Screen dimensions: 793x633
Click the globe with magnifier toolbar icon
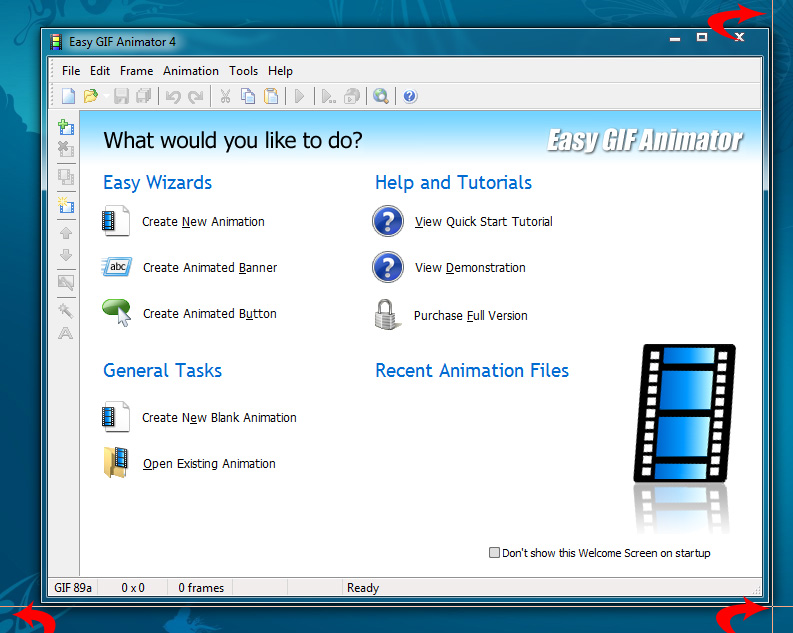(x=380, y=96)
